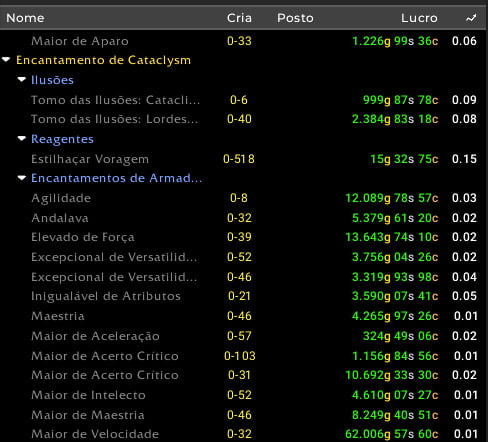Viewport: 488px width, 442px height.
Task: Select Tomo das Ilusões: Catacli... entry
Action: [244, 100]
